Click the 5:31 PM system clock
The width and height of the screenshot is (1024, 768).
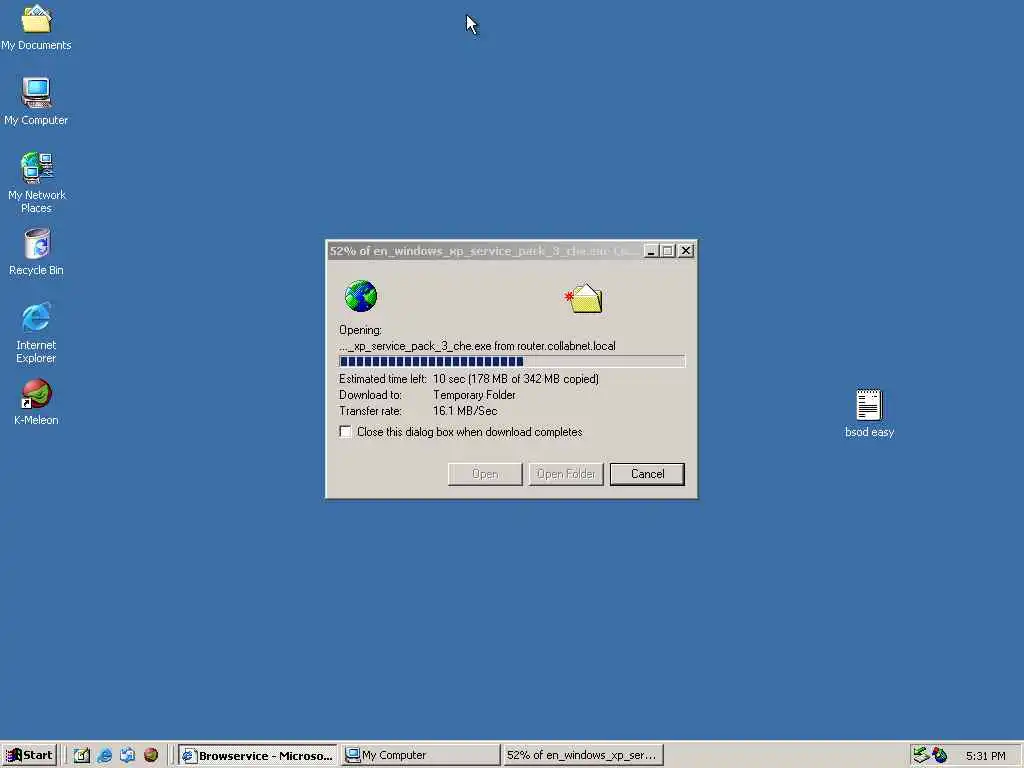tap(985, 756)
